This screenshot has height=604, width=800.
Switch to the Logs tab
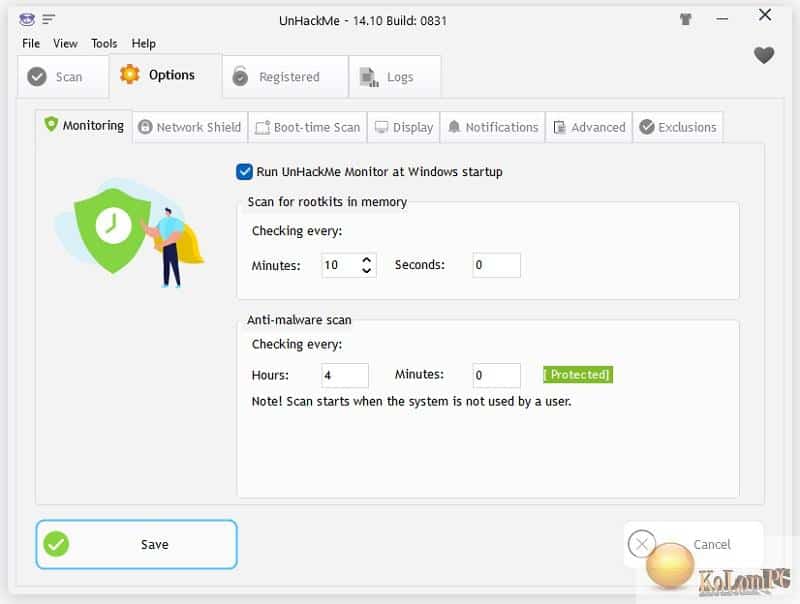click(x=395, y=77)
